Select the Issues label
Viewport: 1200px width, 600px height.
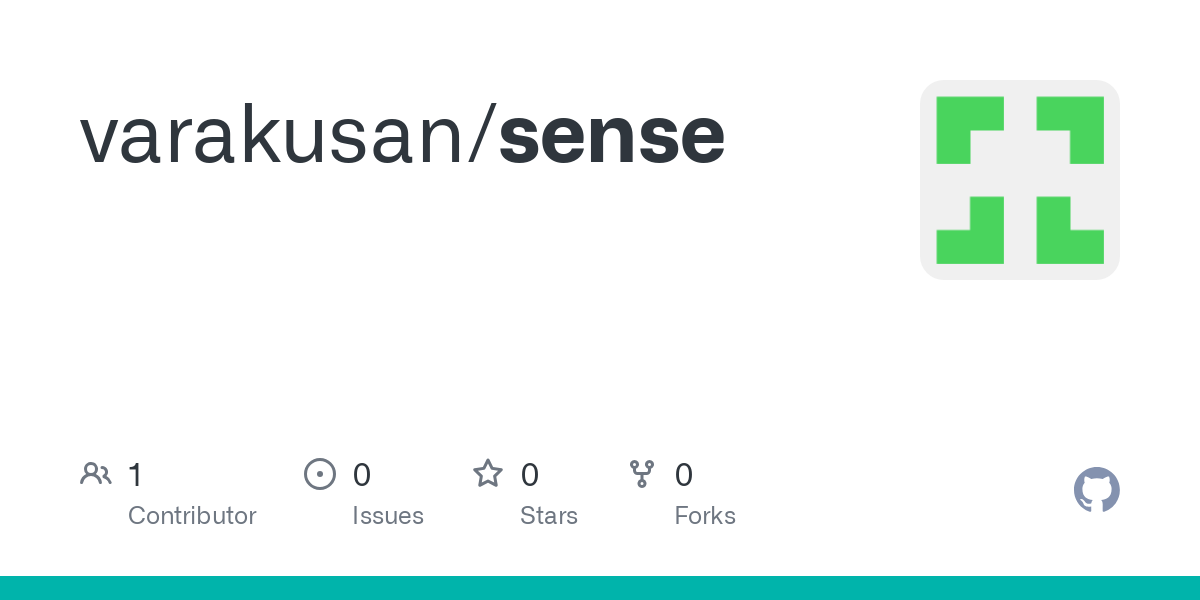(388, 516)
